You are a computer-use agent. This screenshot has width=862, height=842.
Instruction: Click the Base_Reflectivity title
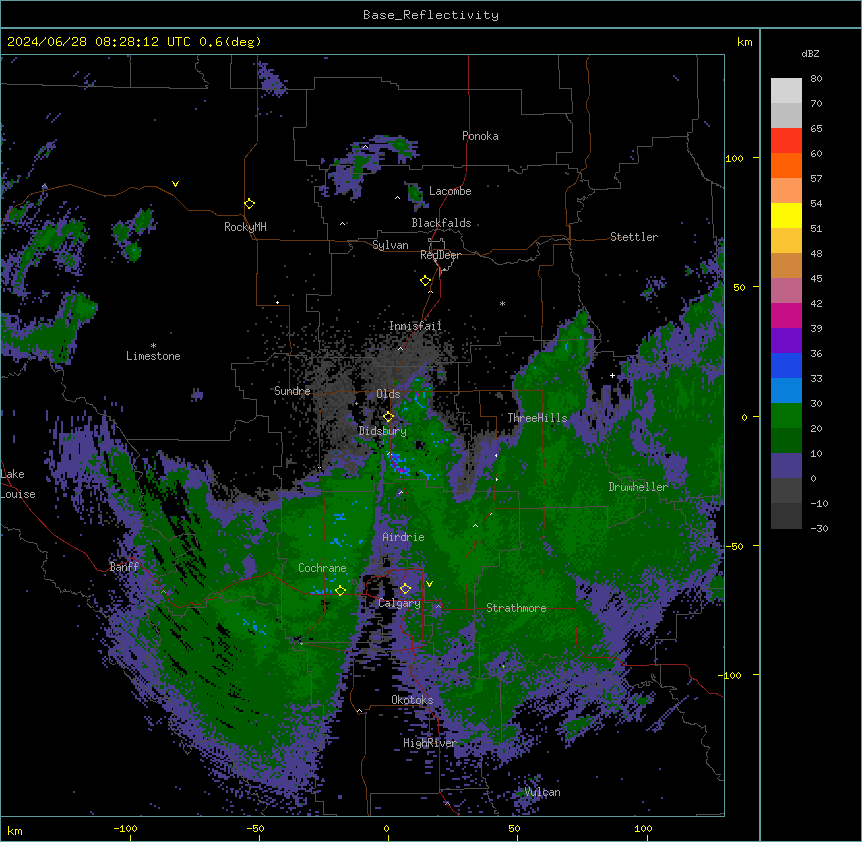coord(431,15)
